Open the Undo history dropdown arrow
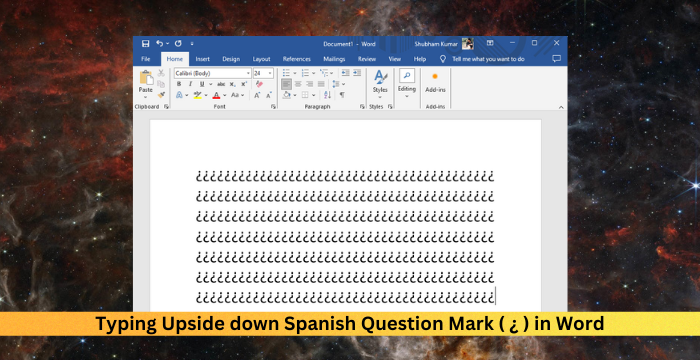 [x=167, y=43]
